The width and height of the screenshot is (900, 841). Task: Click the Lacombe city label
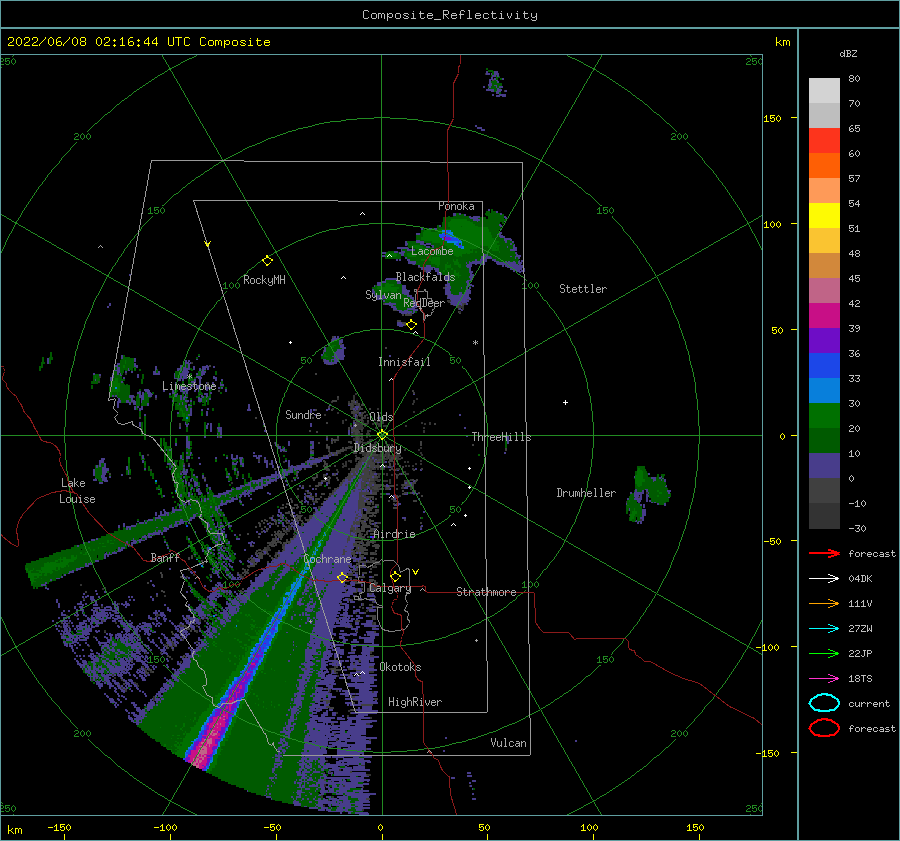[x=432, y=251]
